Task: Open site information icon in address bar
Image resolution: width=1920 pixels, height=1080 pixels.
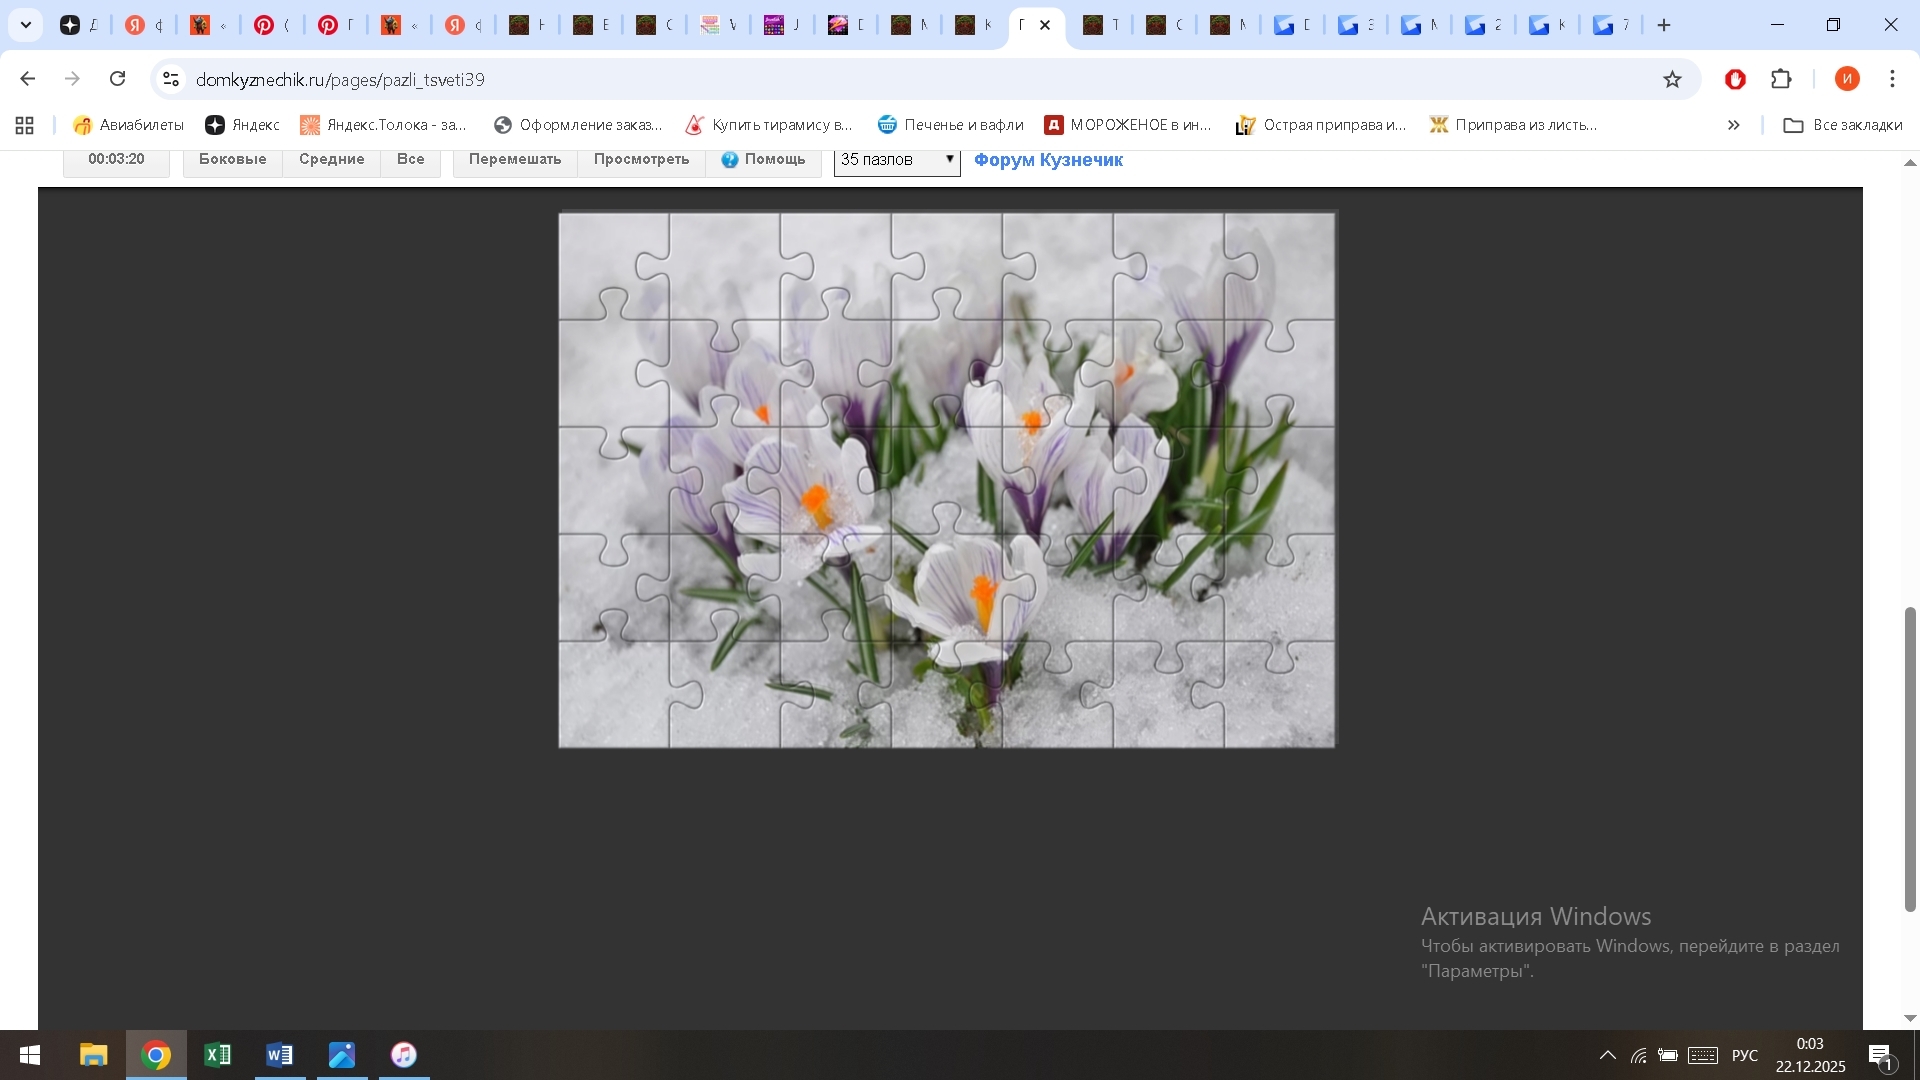Action: click(171, 79)
